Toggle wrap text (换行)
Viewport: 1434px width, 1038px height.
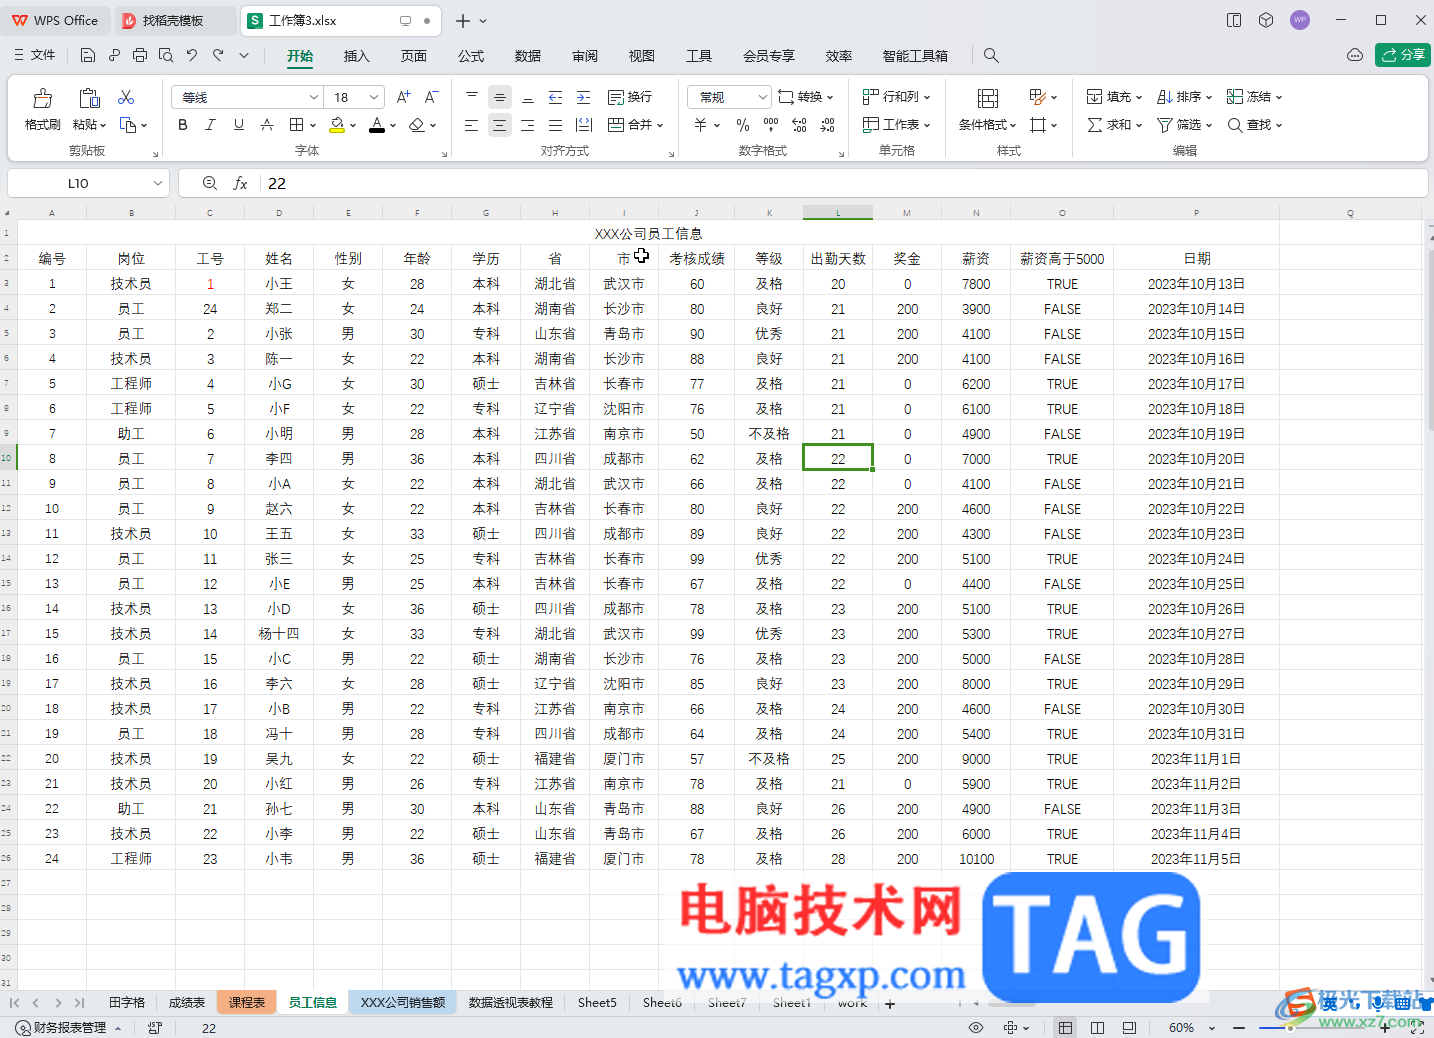coord(630,97)
